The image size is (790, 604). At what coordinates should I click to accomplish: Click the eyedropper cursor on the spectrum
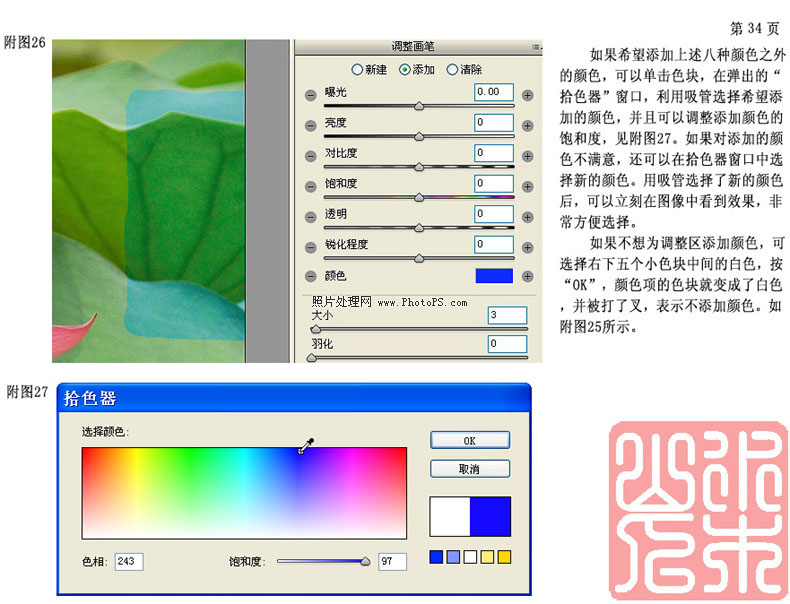click(x=306, y=446)
